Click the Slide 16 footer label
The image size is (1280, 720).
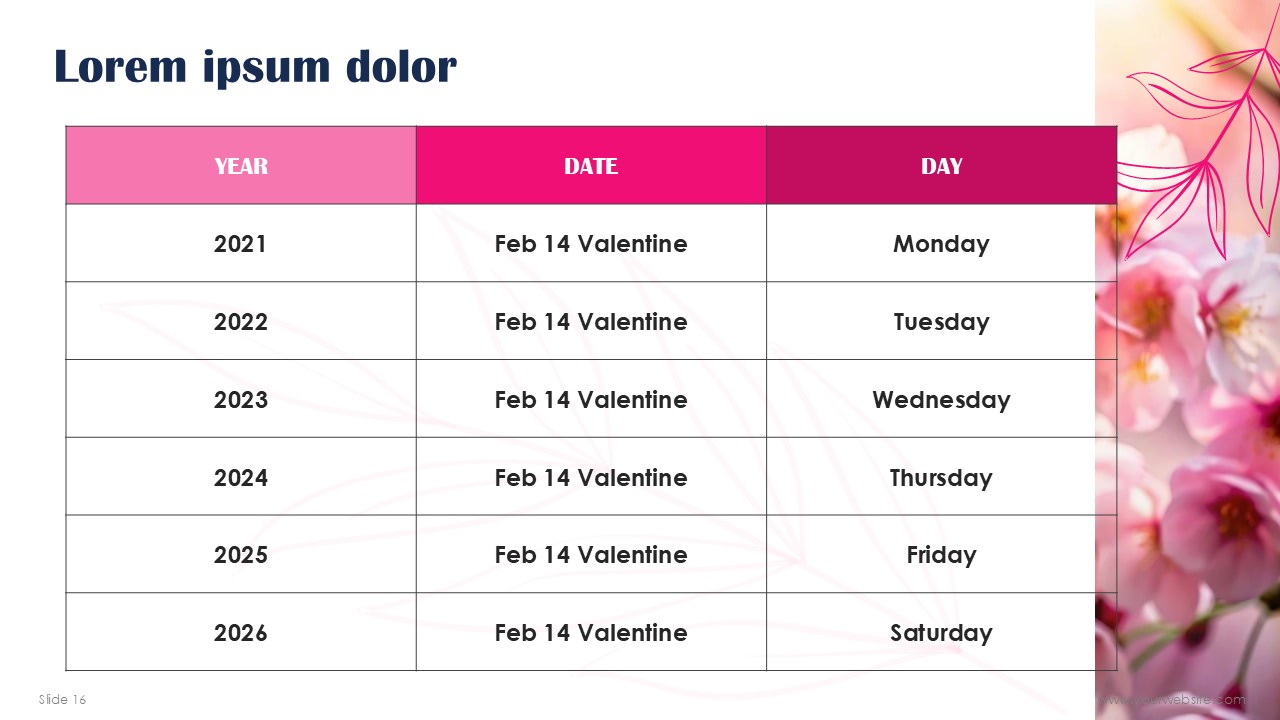click(x=62, y=699)
